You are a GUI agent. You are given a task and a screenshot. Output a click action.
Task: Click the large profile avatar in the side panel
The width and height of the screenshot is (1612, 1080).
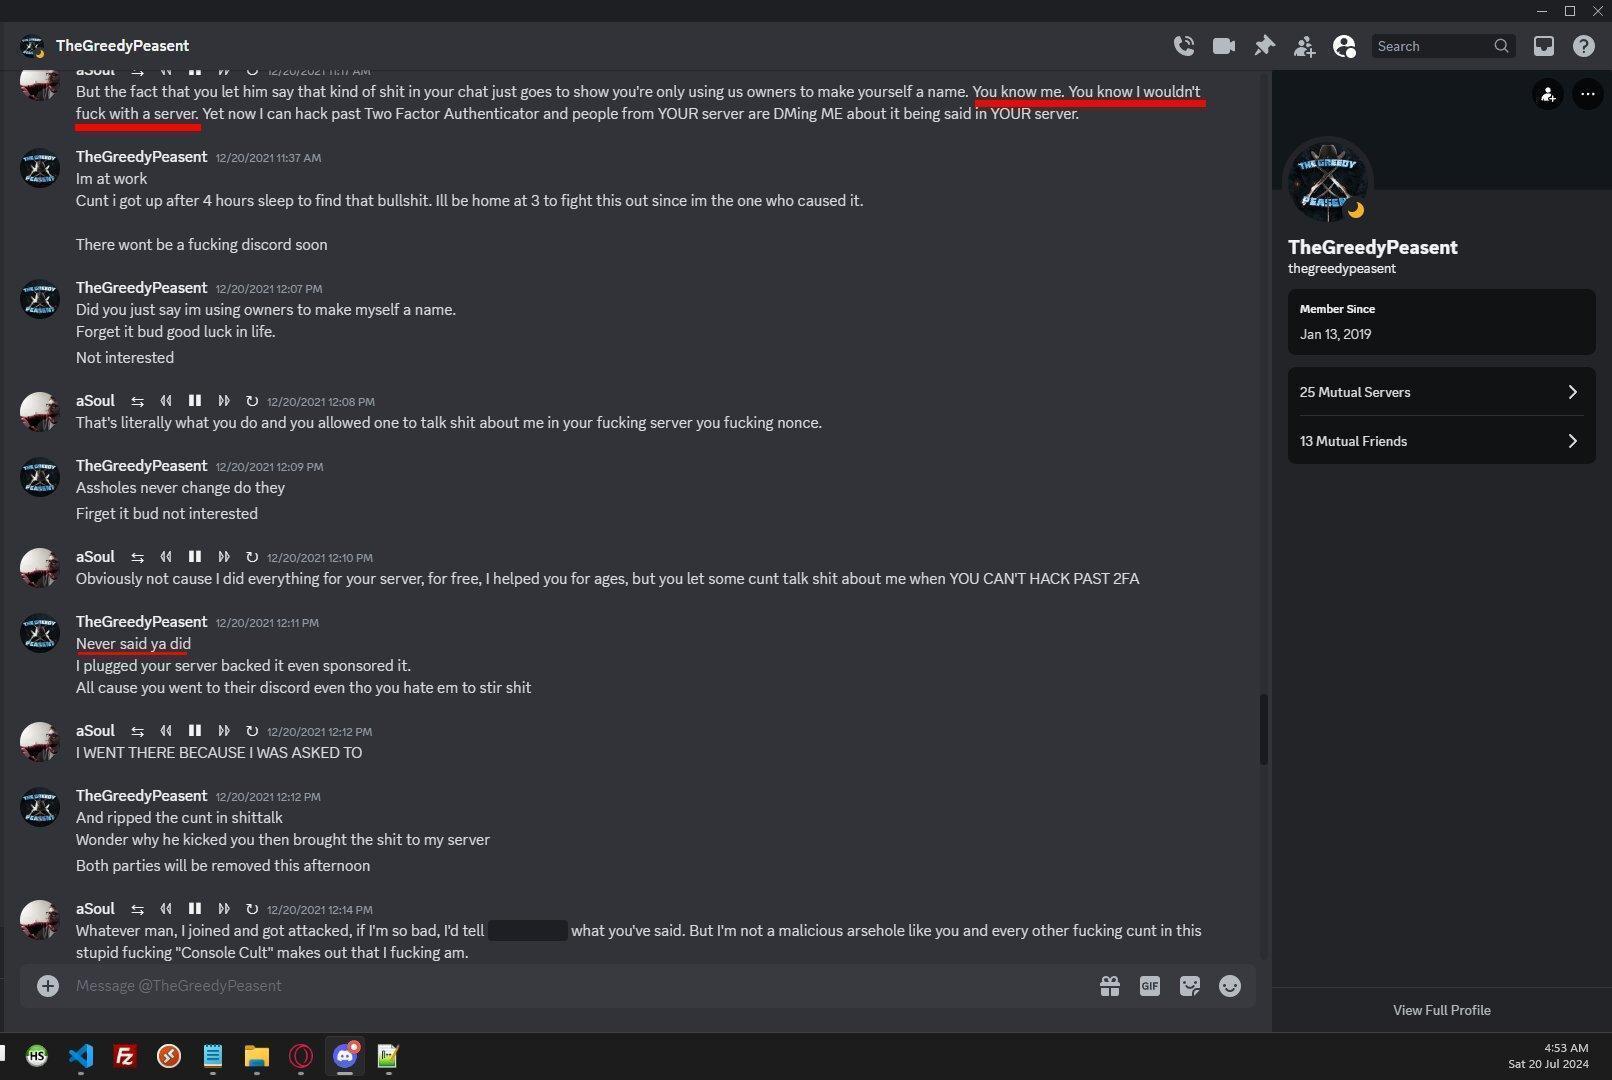(x=1328, y=182)
